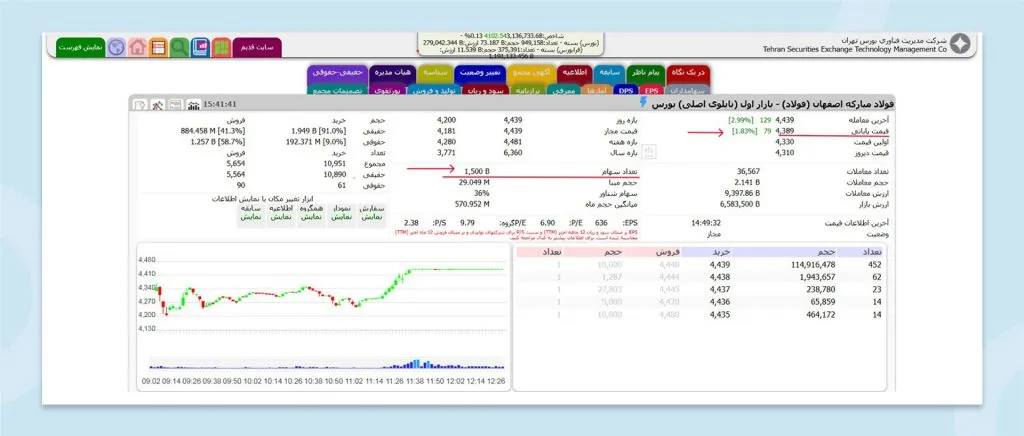Click the base volume 29.049 M

point(475,182)
